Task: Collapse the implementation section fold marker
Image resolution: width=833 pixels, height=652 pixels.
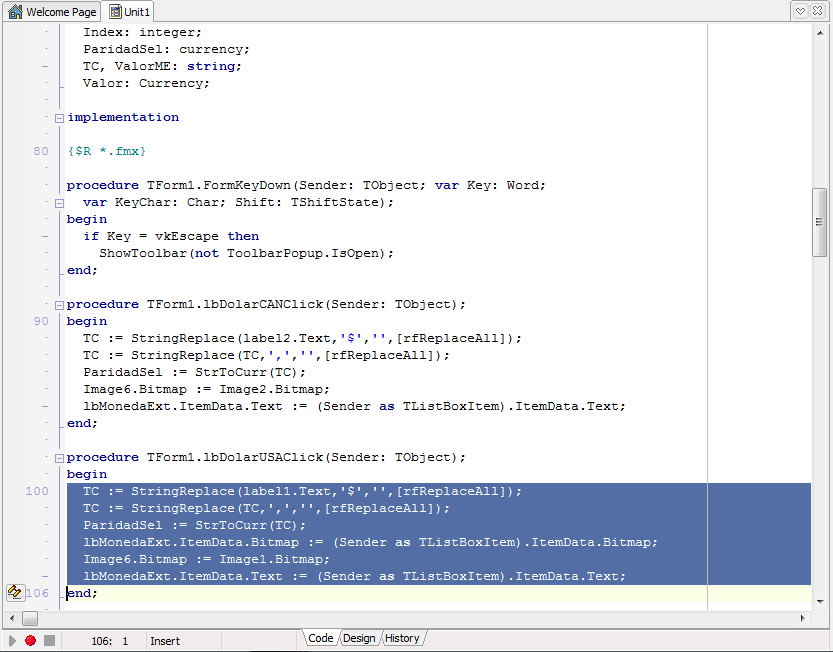Action: [59, 118]
